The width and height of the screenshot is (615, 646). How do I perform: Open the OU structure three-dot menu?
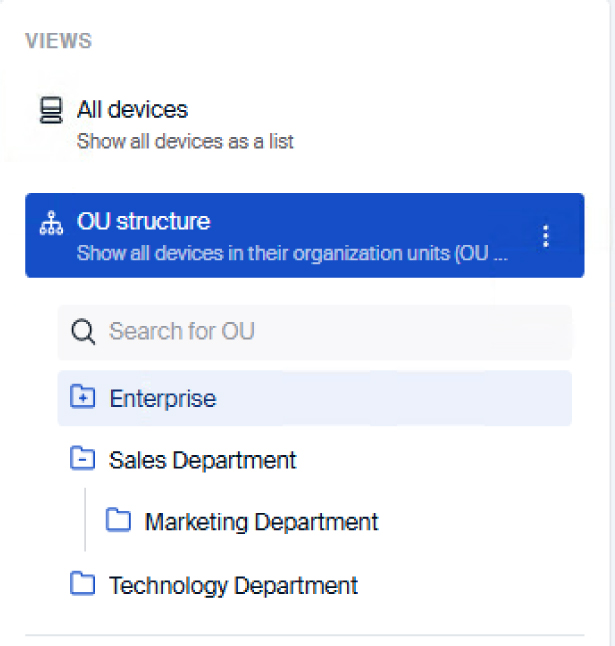pos(545,236)
